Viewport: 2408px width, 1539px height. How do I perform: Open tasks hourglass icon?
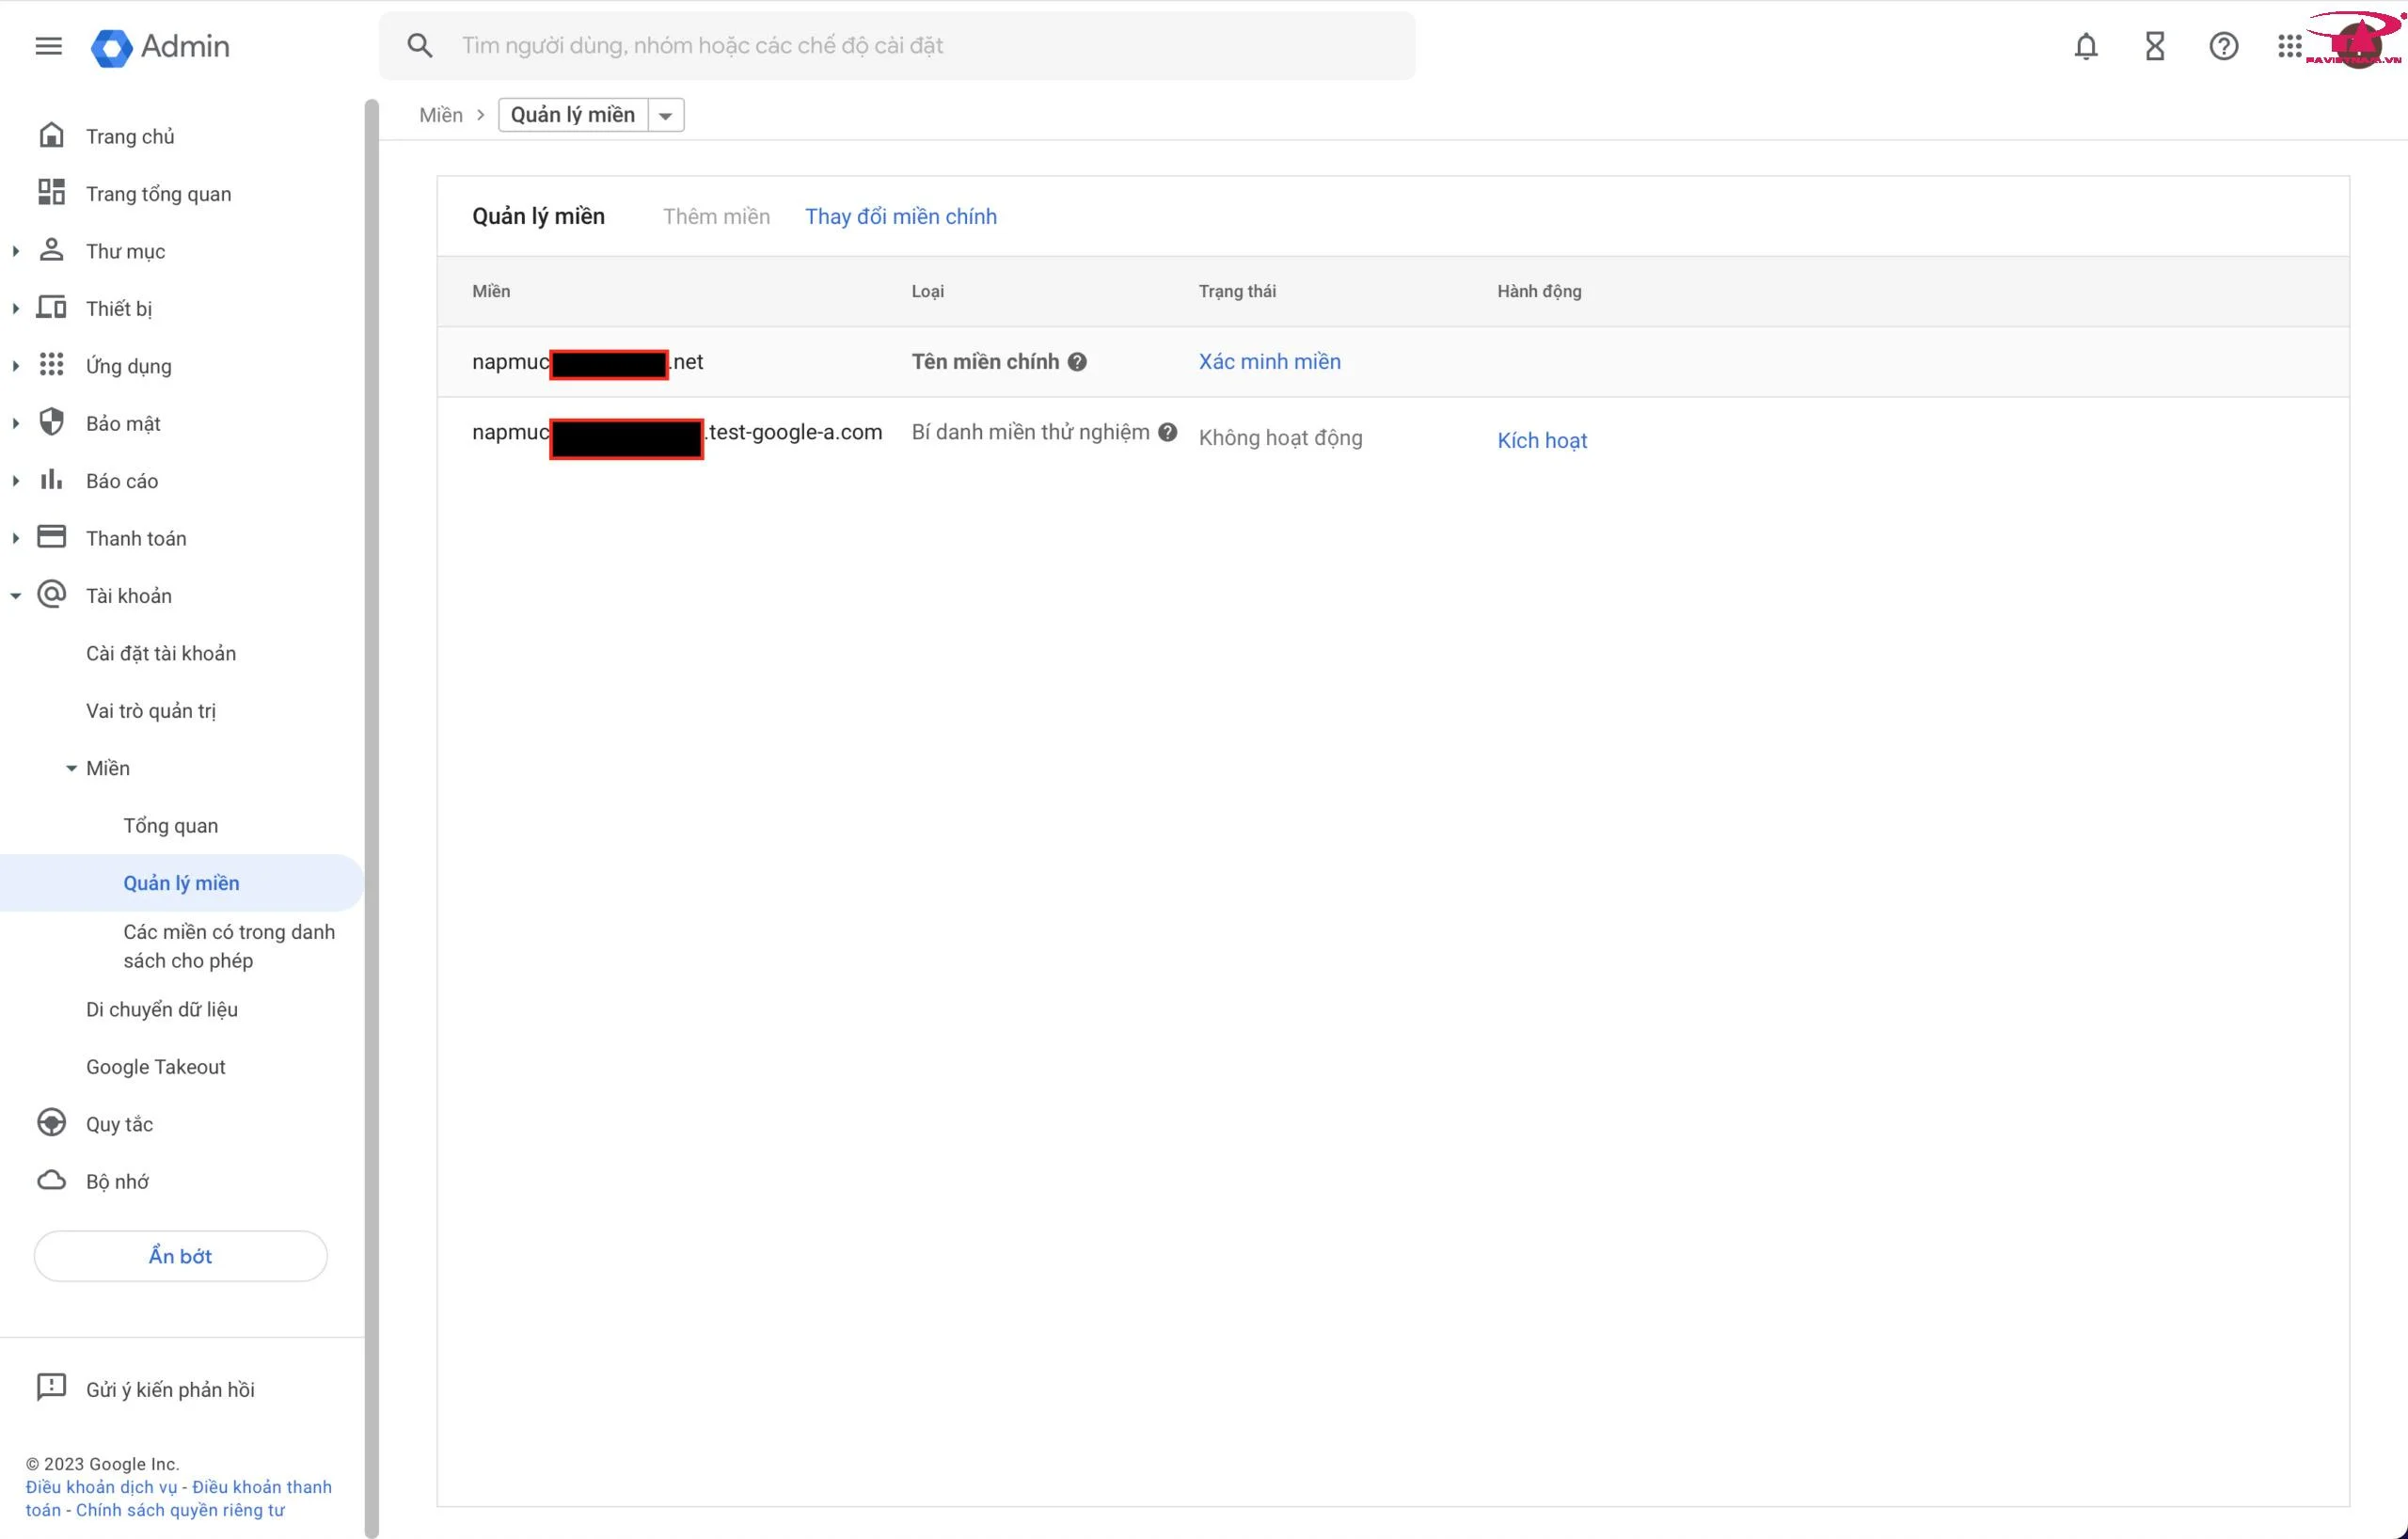(2154, 46)
